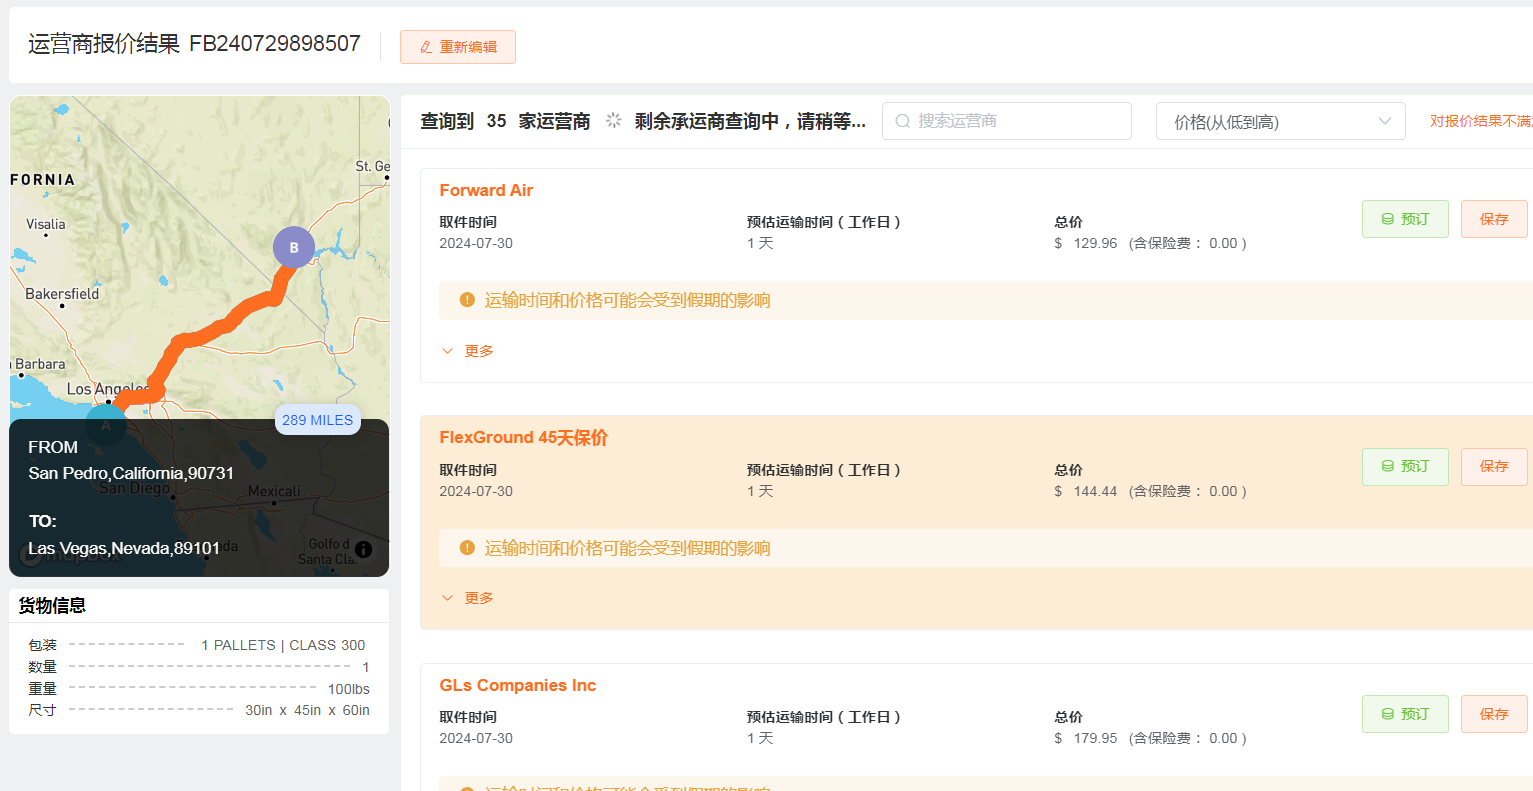Open the price sort dropdown
Screen dimensions: 1533x791
pyautogui.click(x=1280, y=122)
